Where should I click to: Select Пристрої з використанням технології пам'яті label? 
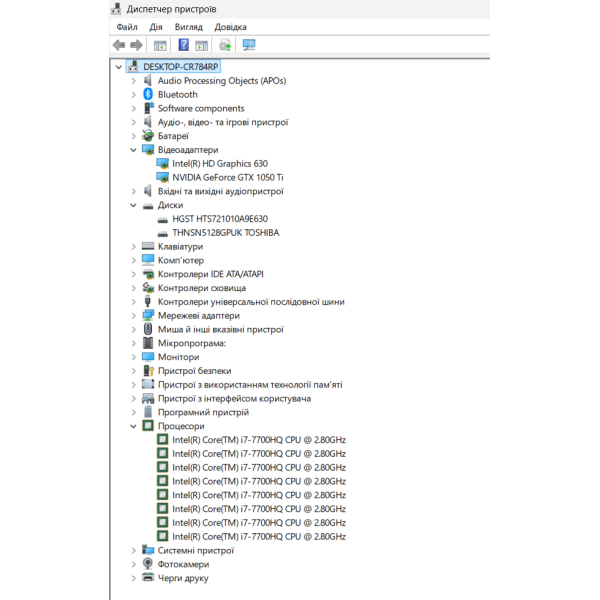tap(250, 385)
